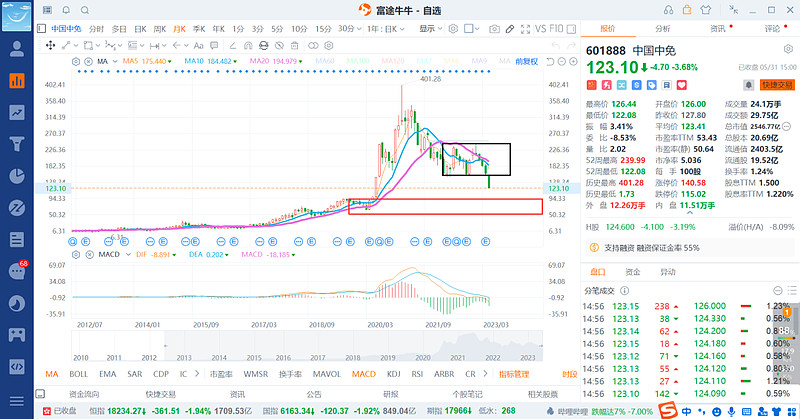The width and height of the screenshot is (800, 419).
Task: Open the code brackets icon in sidebar
Action: [17, 366]
